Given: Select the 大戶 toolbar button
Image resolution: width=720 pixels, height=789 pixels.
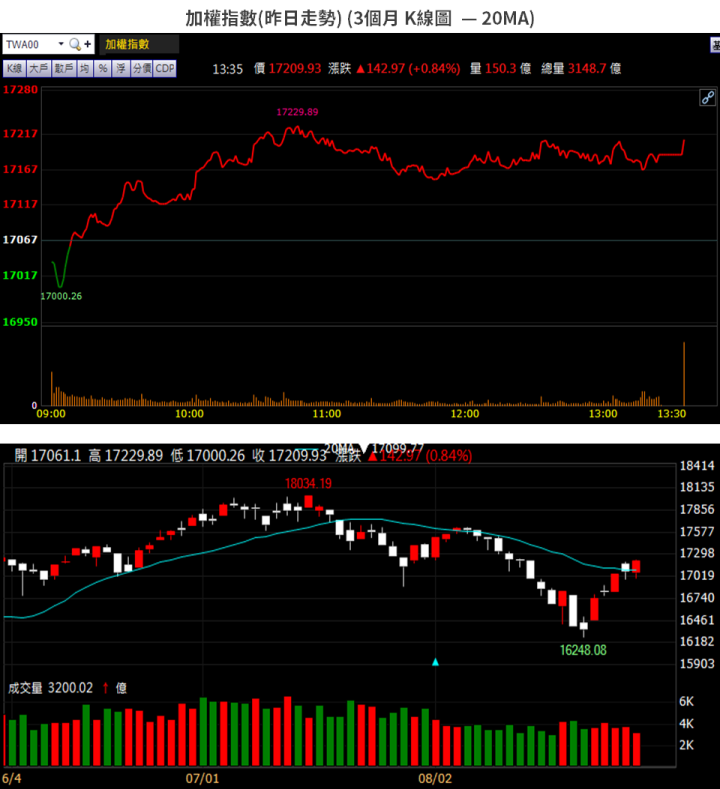Looking at the screenshot, I should [x=39, y=68].
